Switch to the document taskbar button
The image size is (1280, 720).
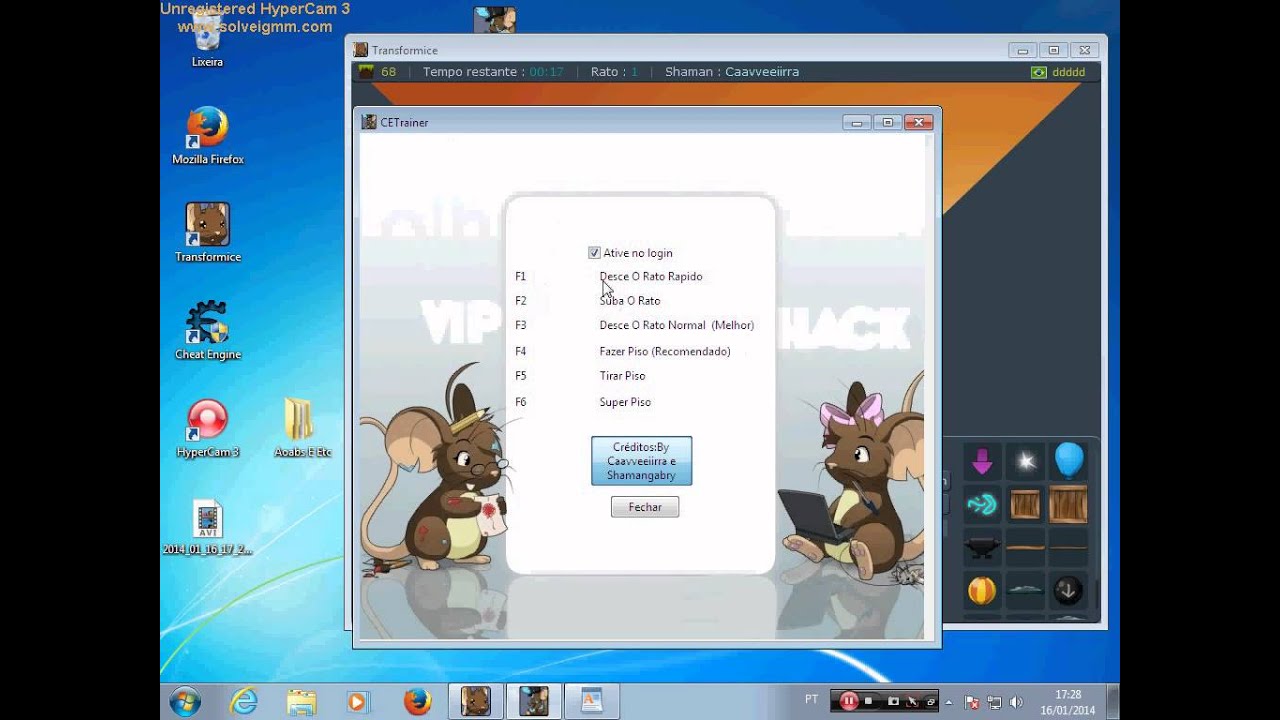pyautogui.click(x=591, y=701)
